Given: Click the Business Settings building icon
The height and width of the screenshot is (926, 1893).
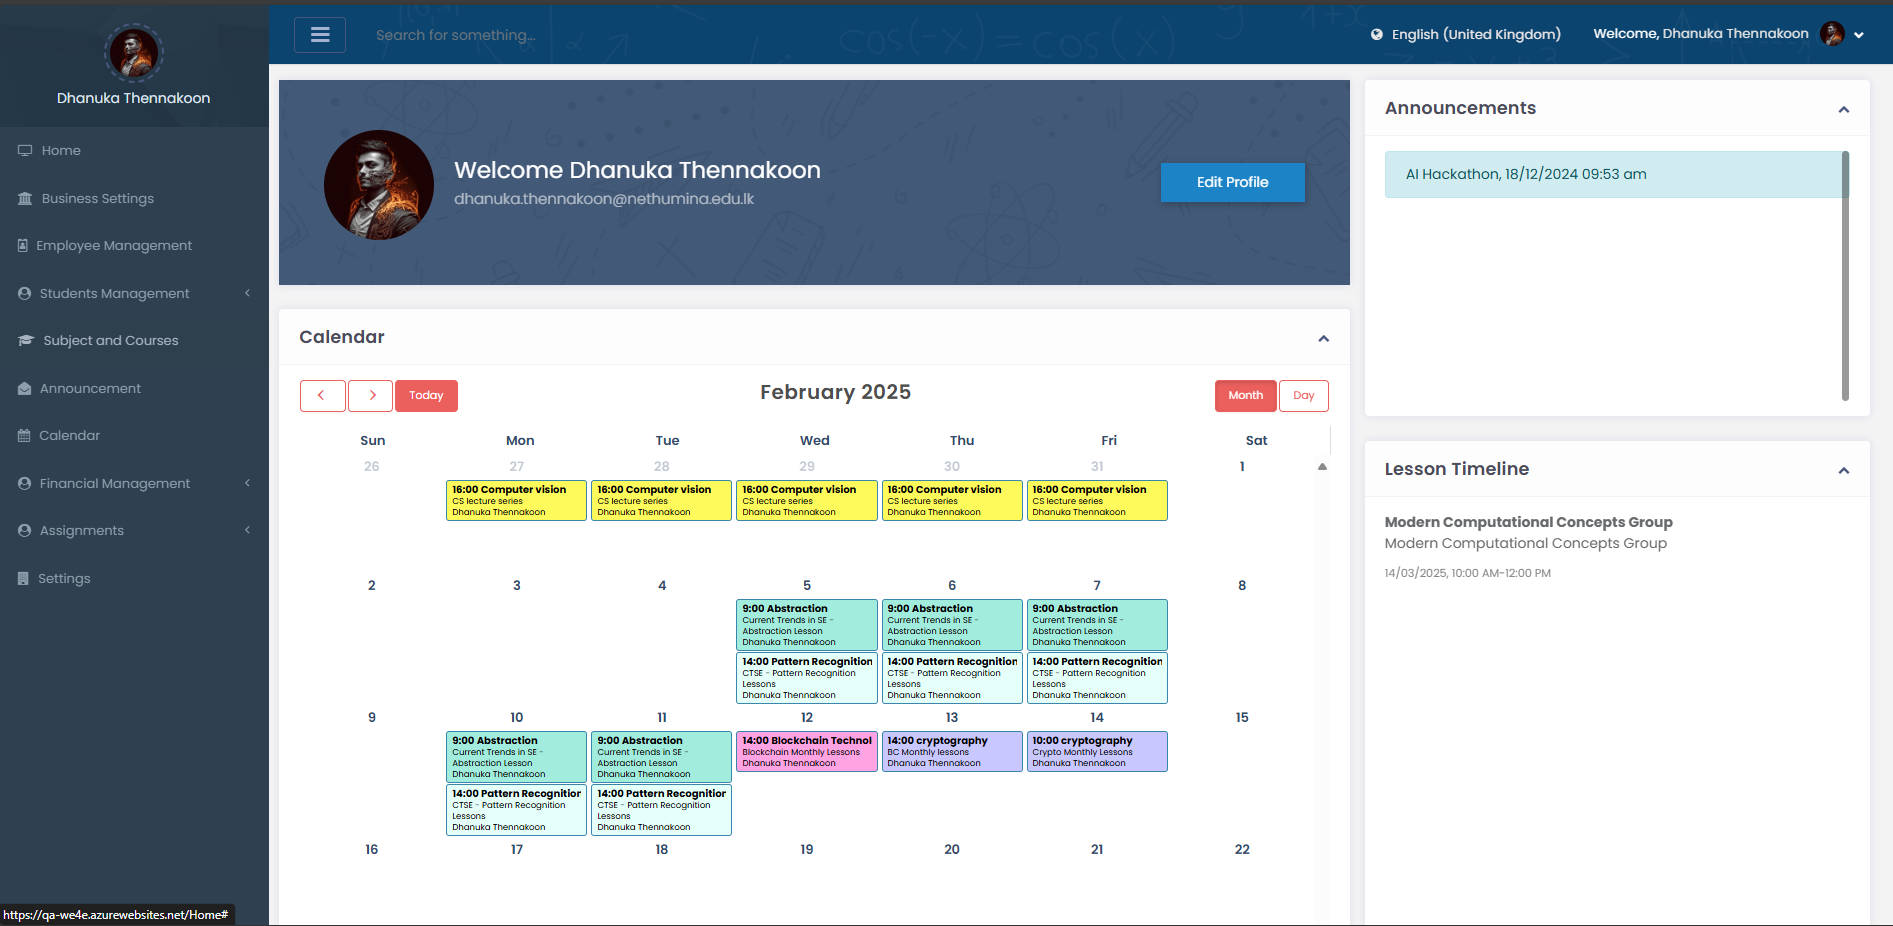Looking at the screenshot, I should click(25, 199).
